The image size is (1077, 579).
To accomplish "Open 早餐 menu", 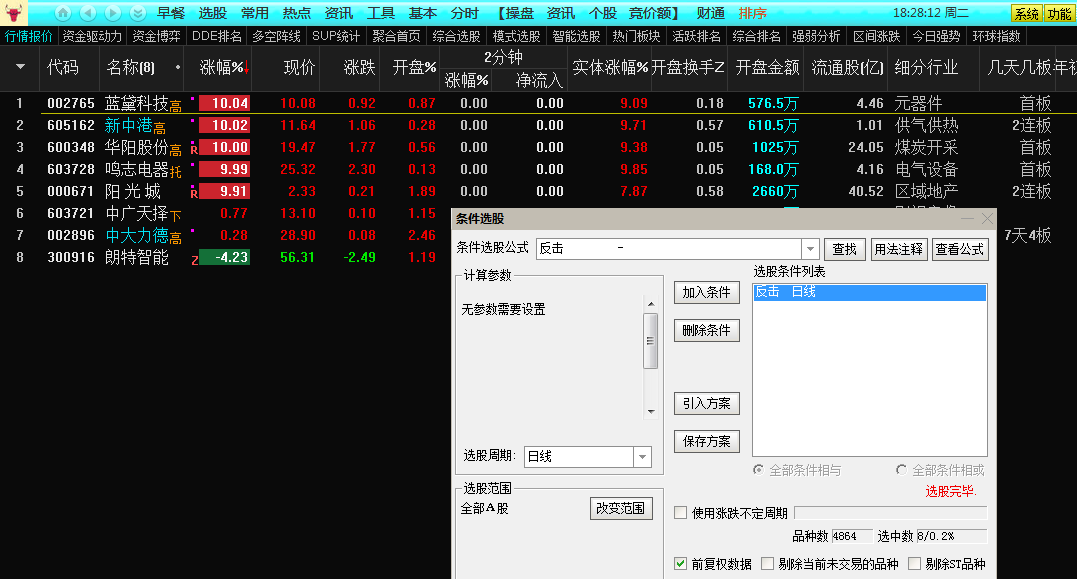I will point(171,13).
